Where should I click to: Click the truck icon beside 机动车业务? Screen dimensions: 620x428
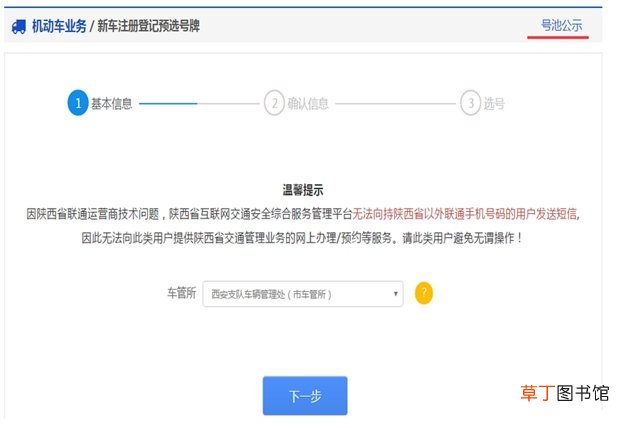click(x=19, y=27)
